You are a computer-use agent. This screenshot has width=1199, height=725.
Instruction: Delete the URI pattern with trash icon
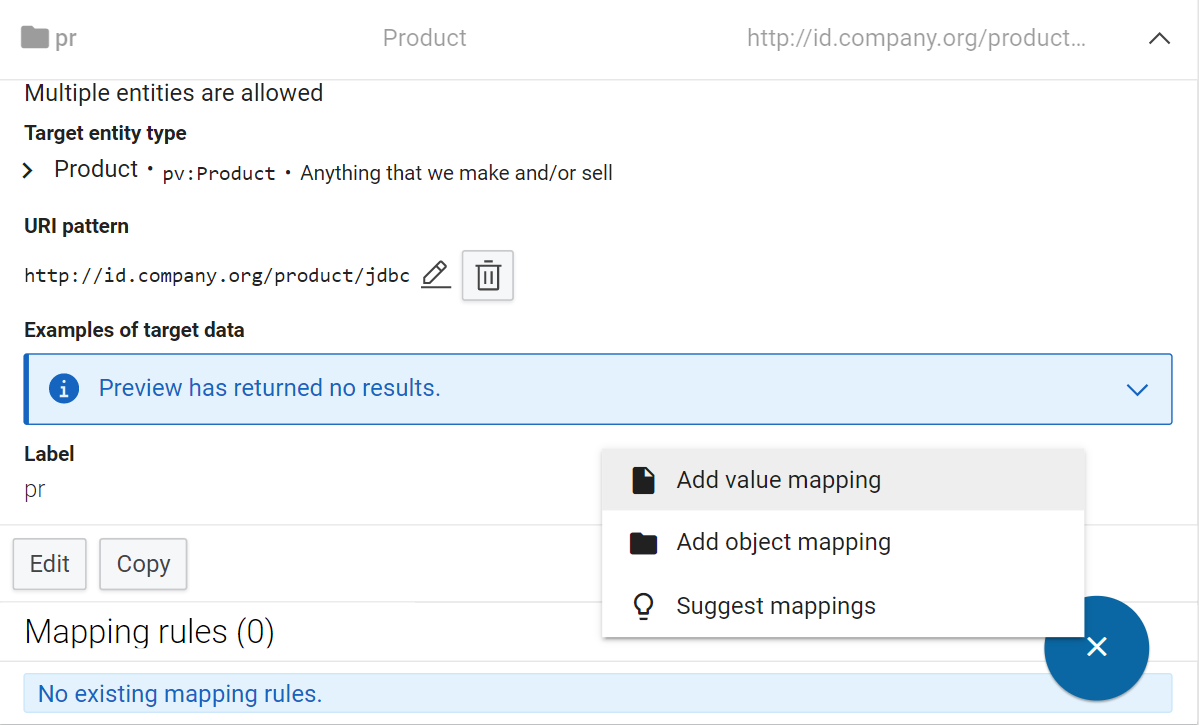[488, 275]
